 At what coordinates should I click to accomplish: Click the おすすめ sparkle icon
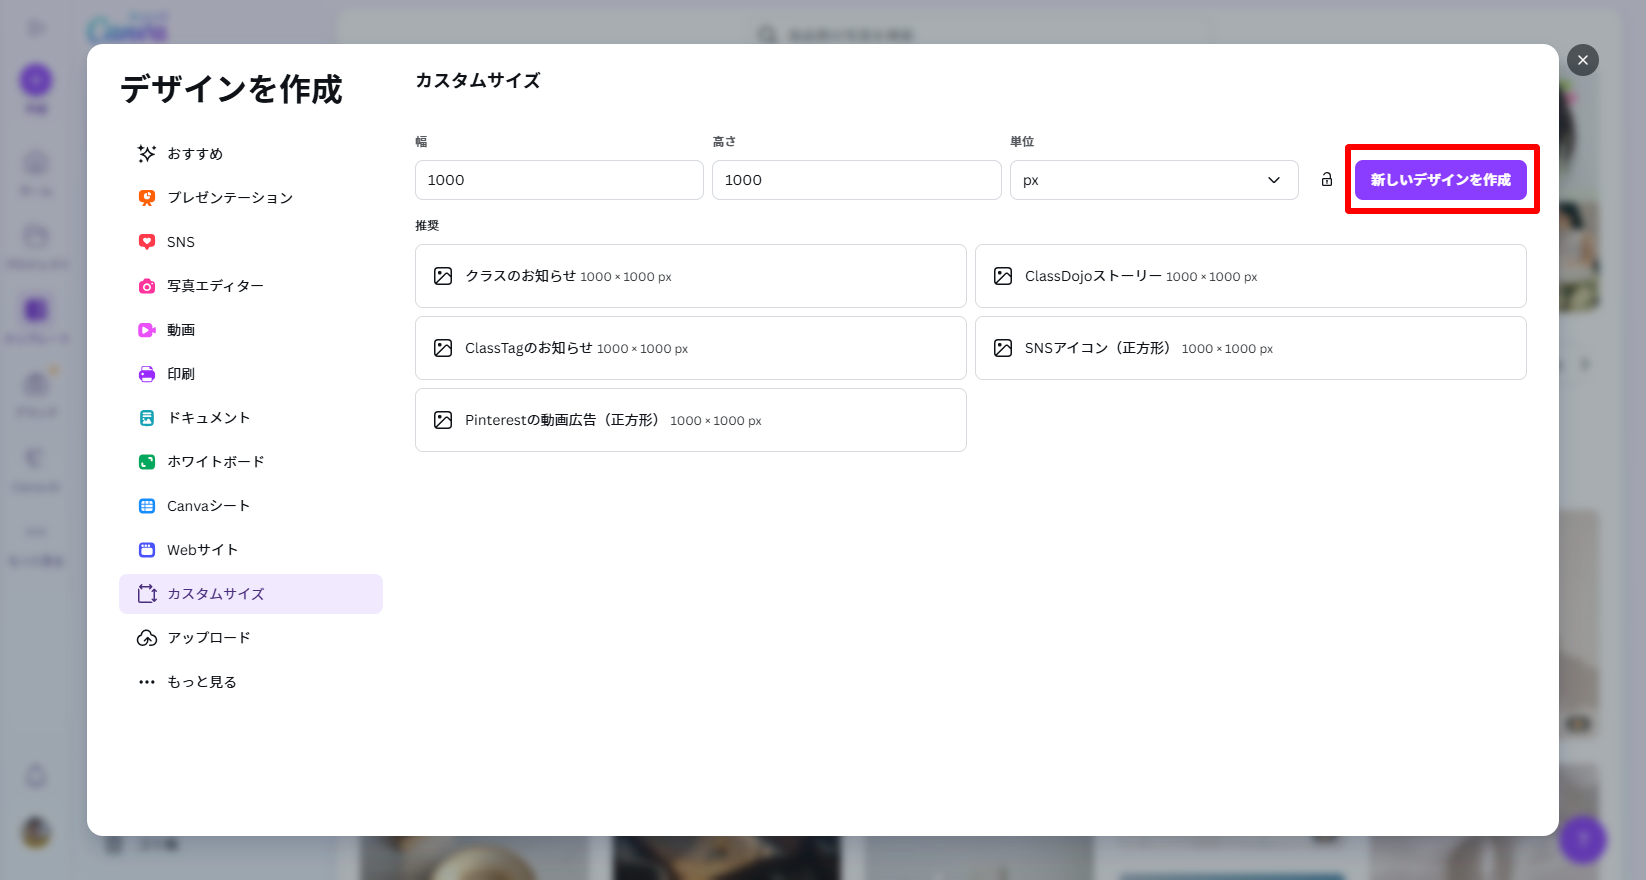147,153
